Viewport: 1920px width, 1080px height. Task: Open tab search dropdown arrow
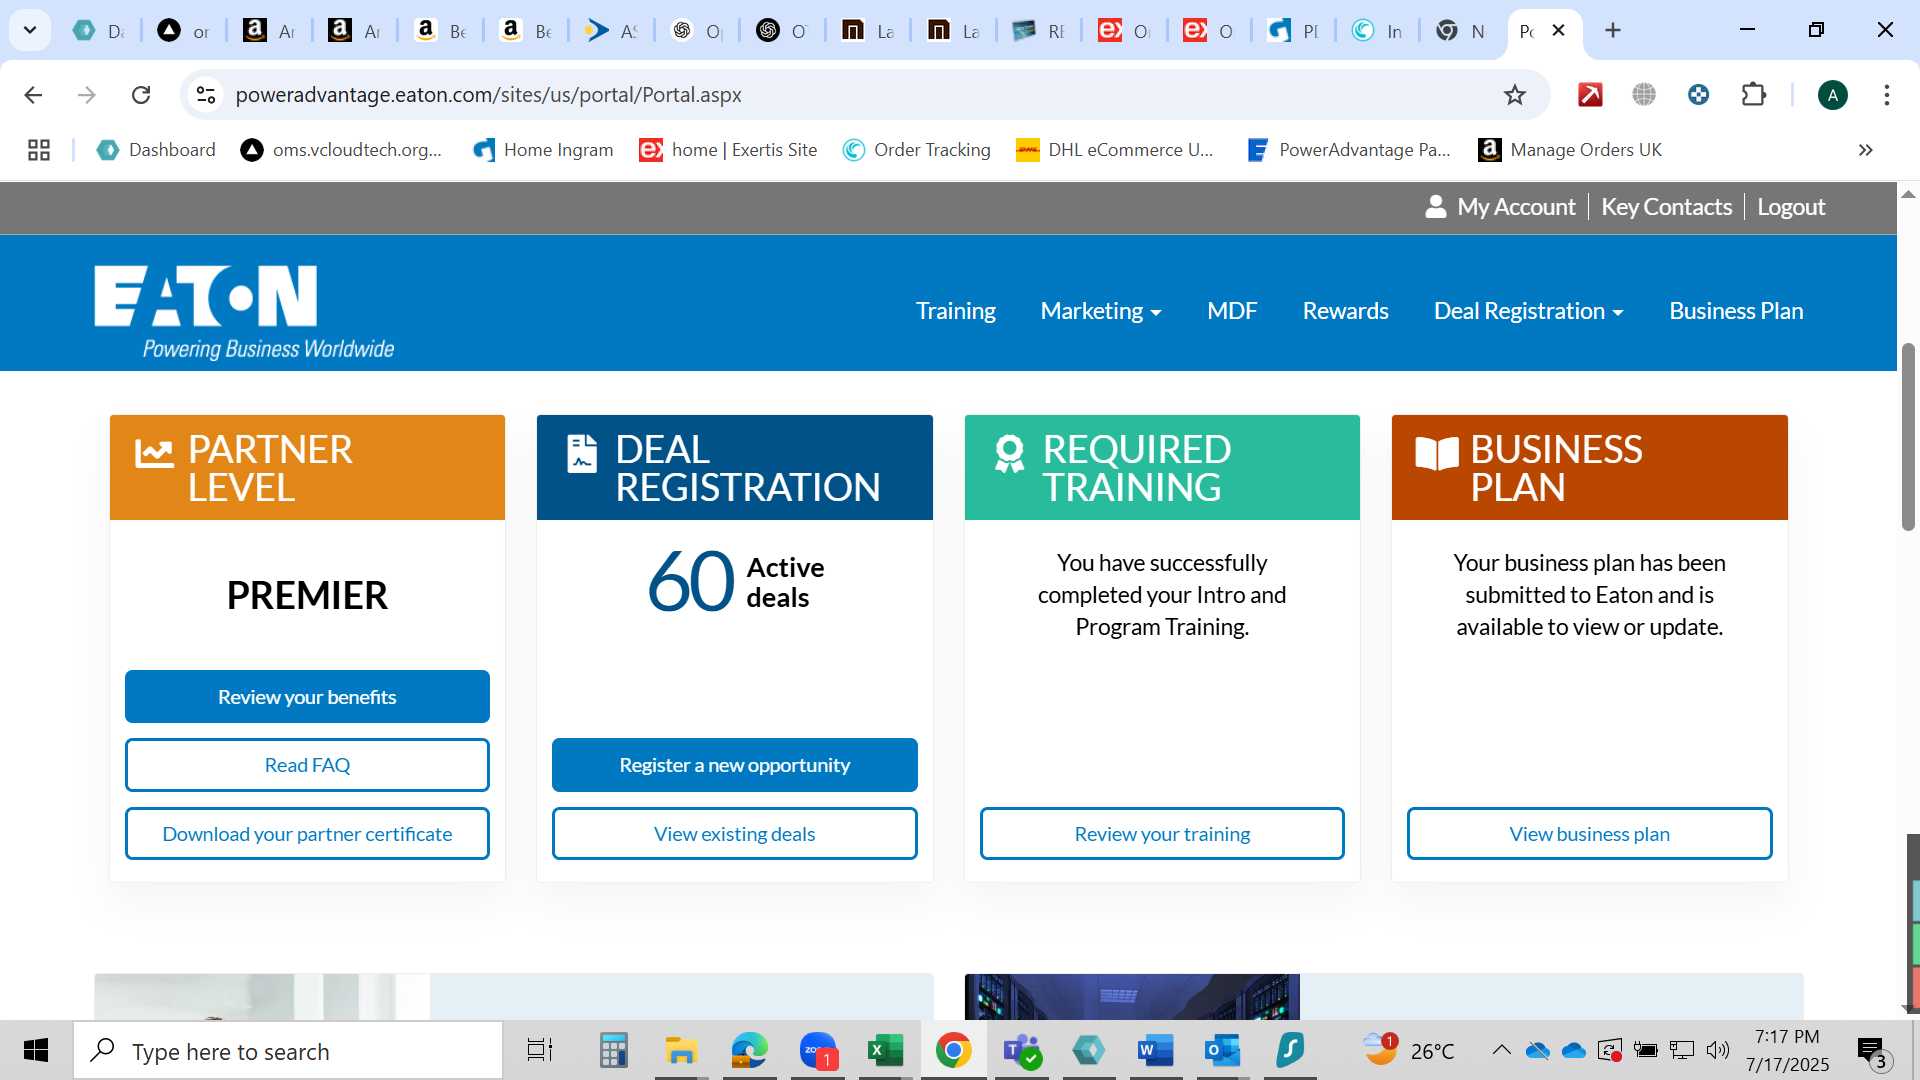(x=30, y=30)
